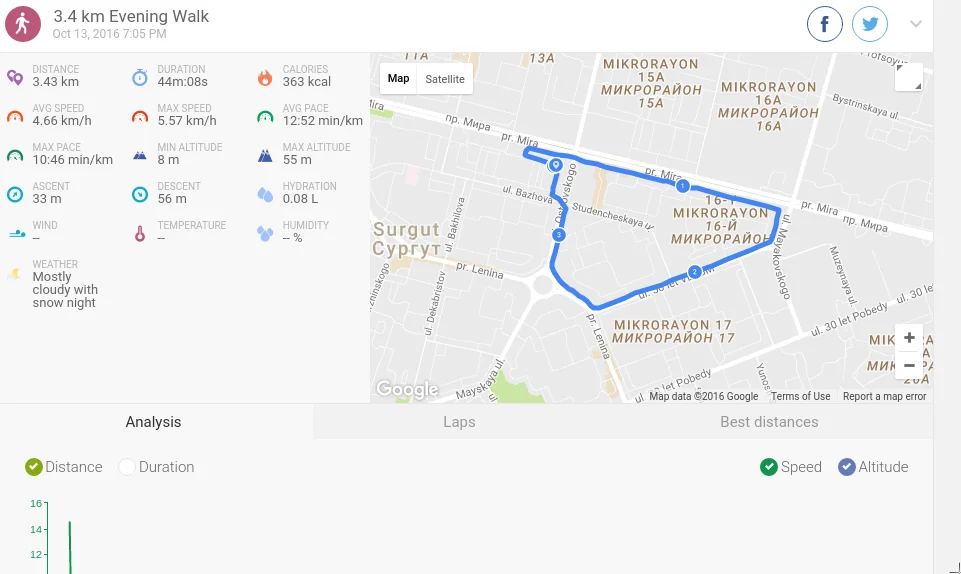
Task: Click the kilometer 1 route marker
Action: coord(682,186)
